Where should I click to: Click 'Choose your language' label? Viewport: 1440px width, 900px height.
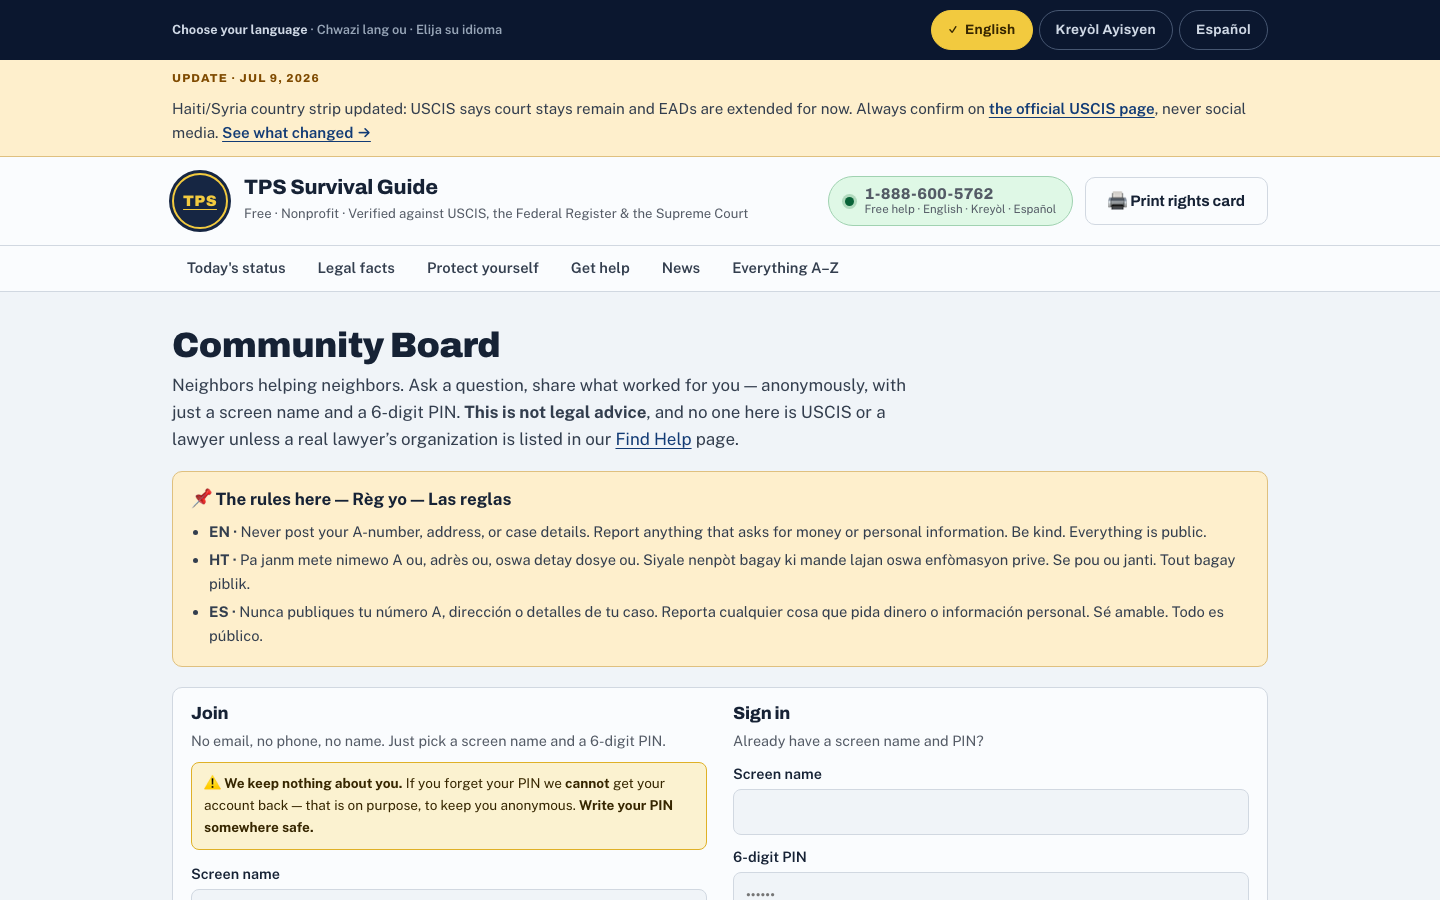(x=240, y=30)
